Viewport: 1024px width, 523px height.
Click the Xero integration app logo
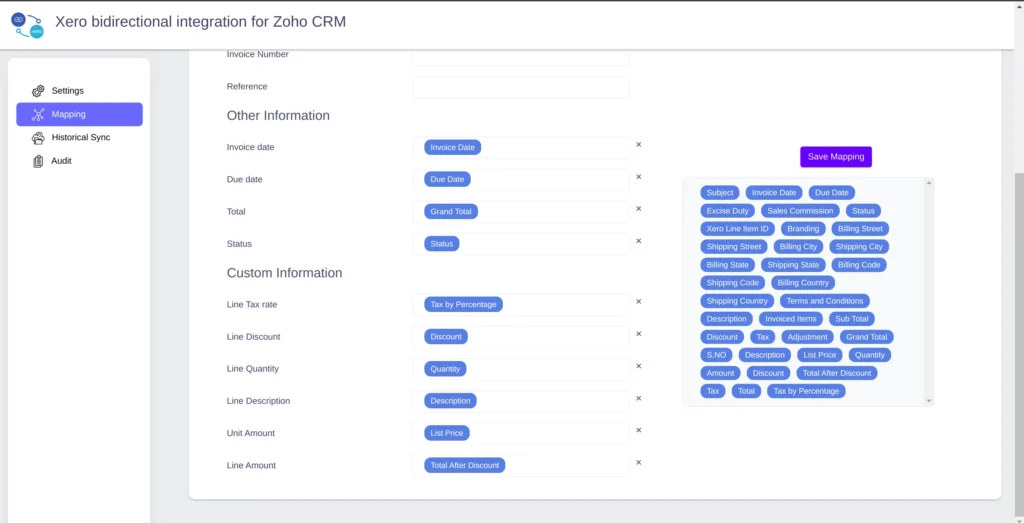coord(27,25)
